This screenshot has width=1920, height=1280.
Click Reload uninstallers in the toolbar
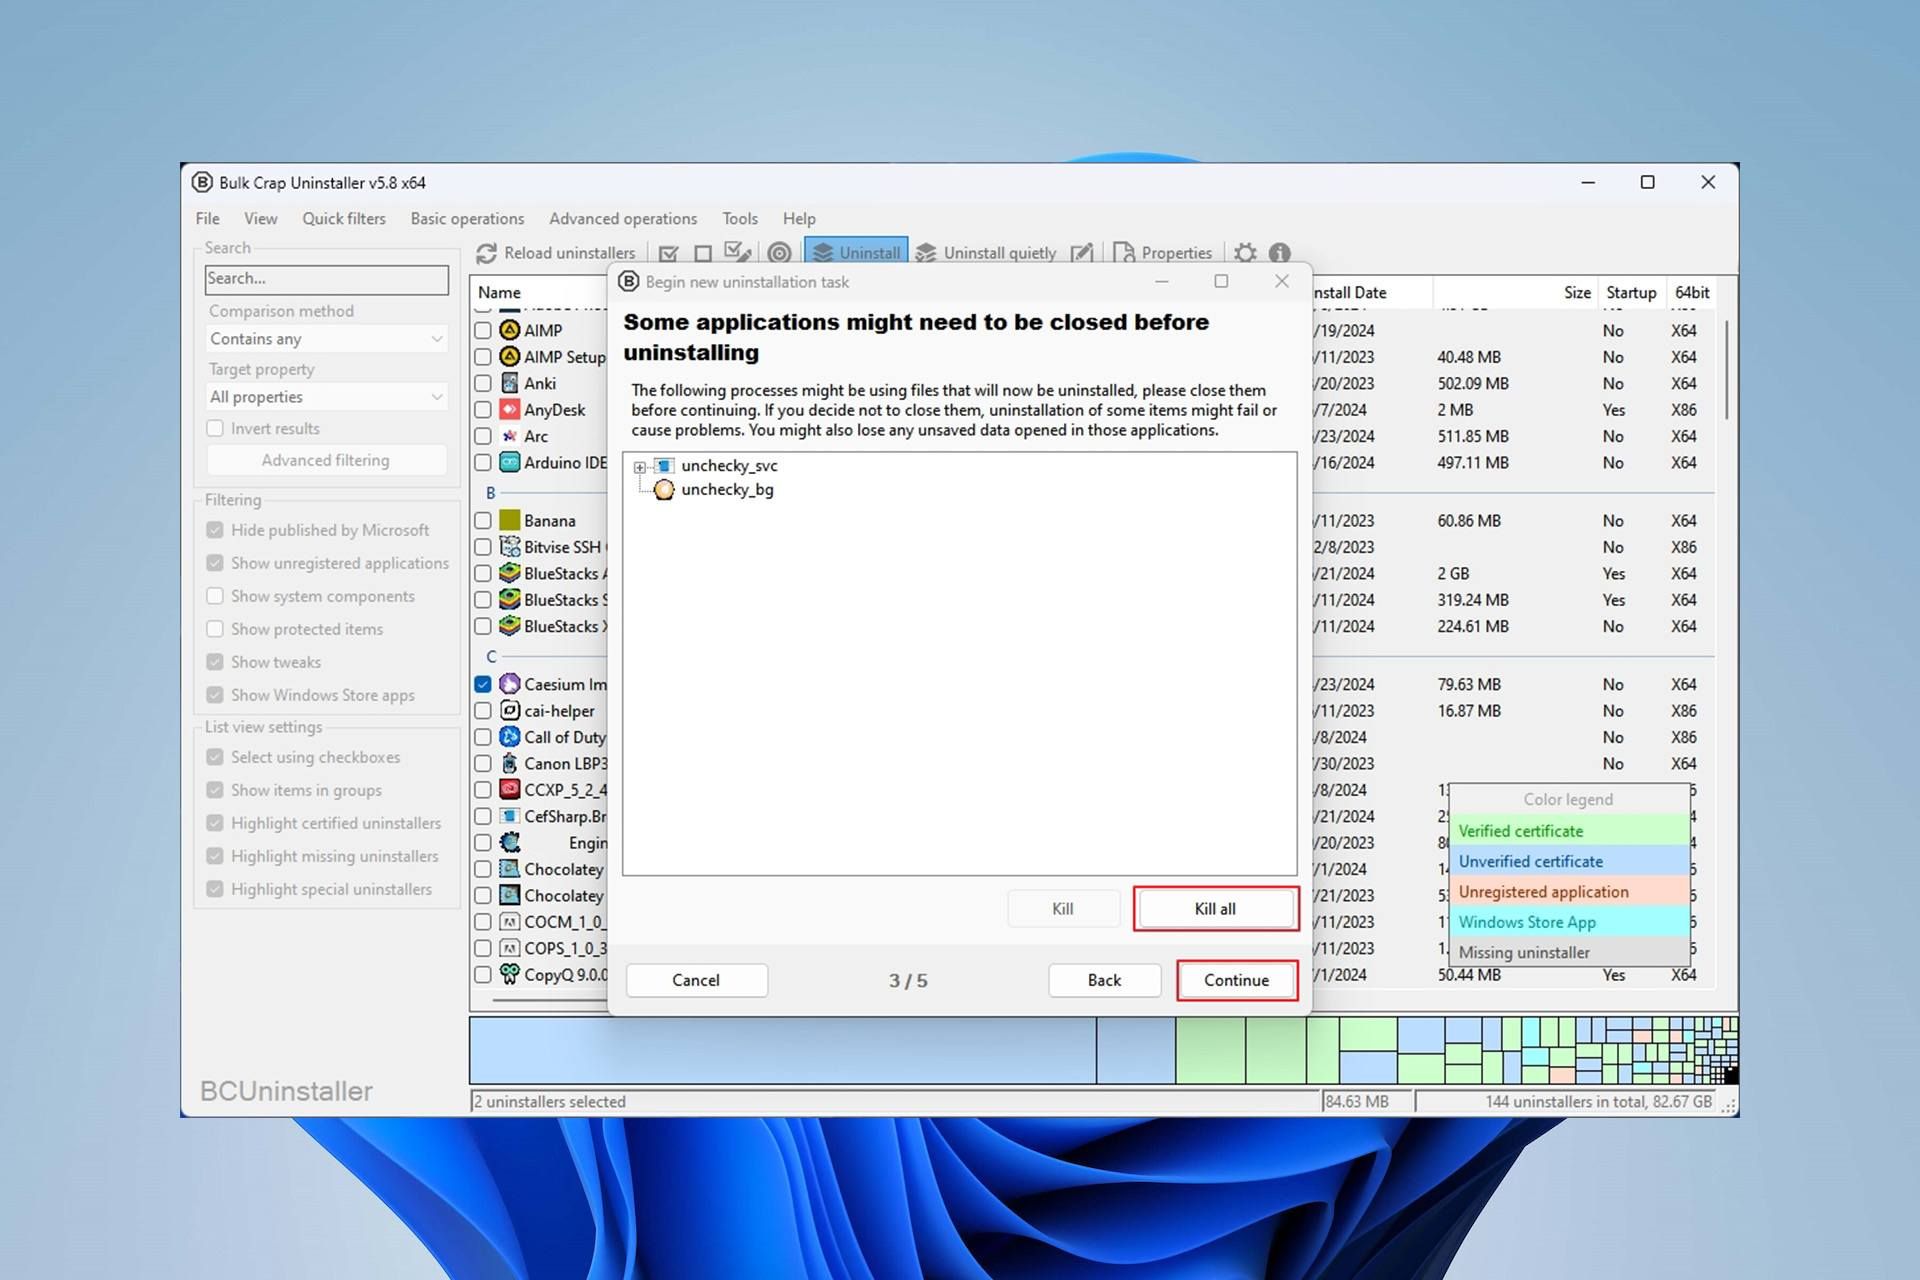coord(556,253)
